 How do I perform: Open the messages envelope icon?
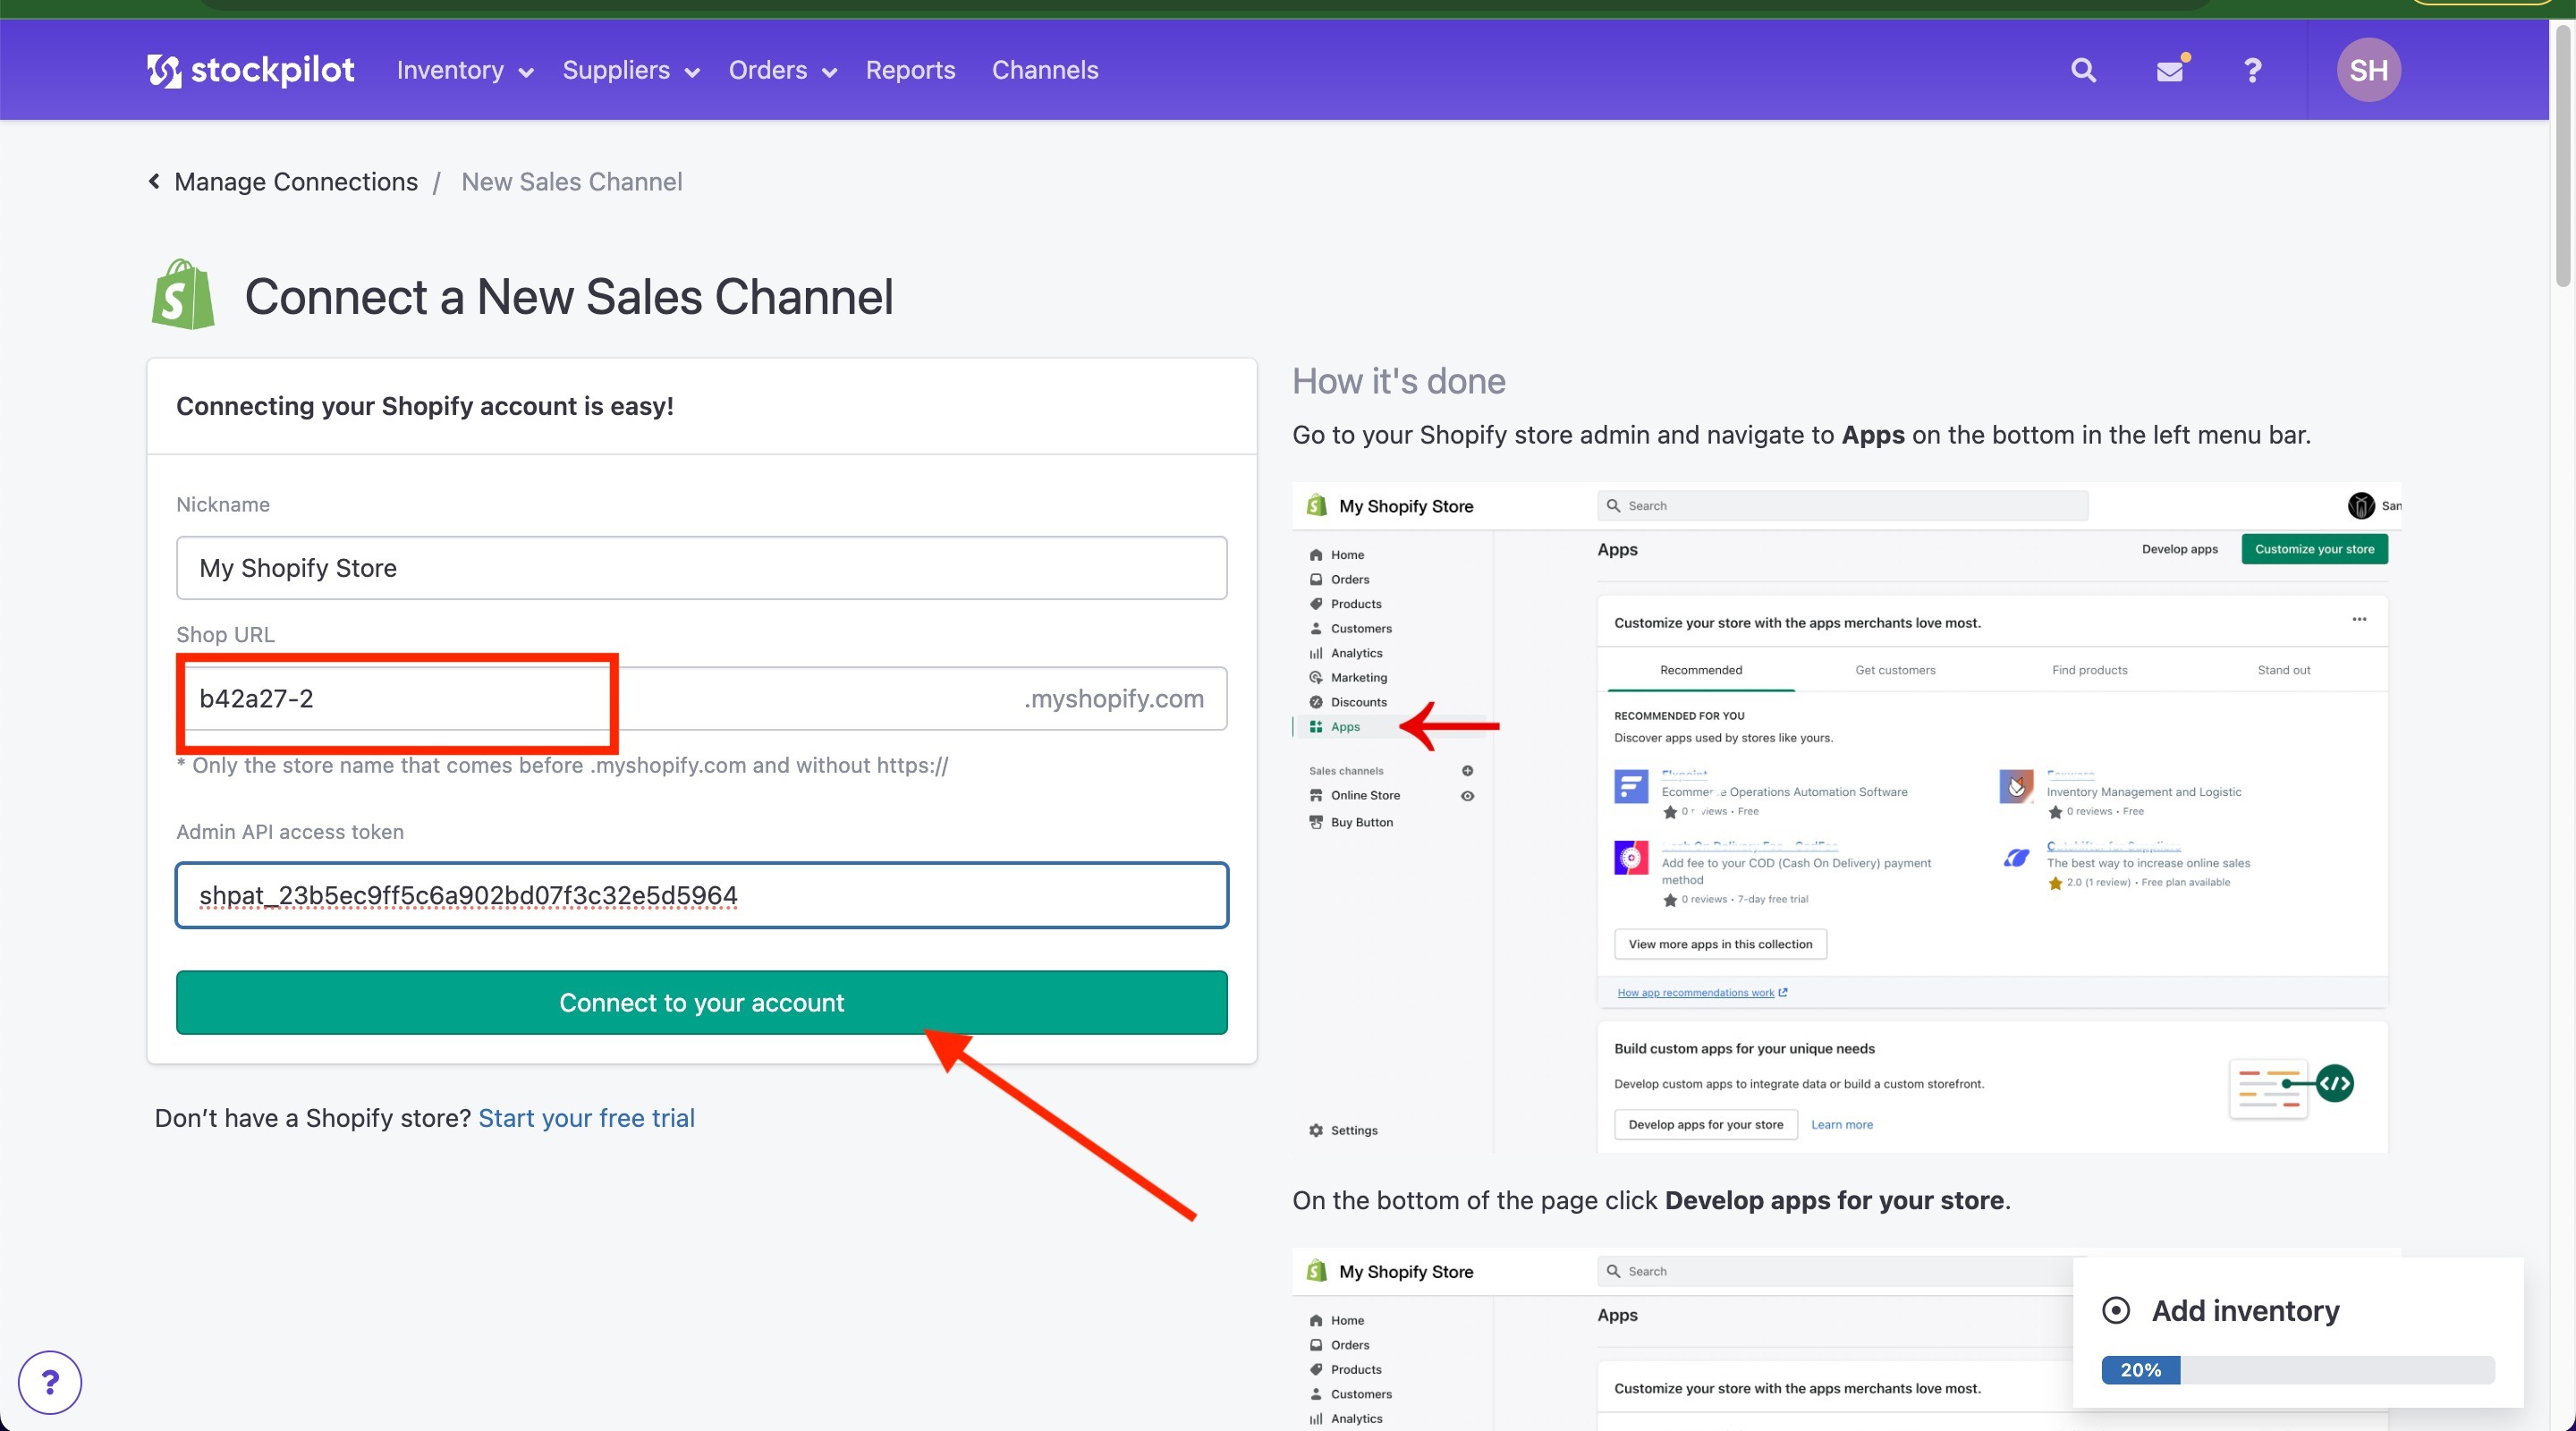pos(2170,70)
